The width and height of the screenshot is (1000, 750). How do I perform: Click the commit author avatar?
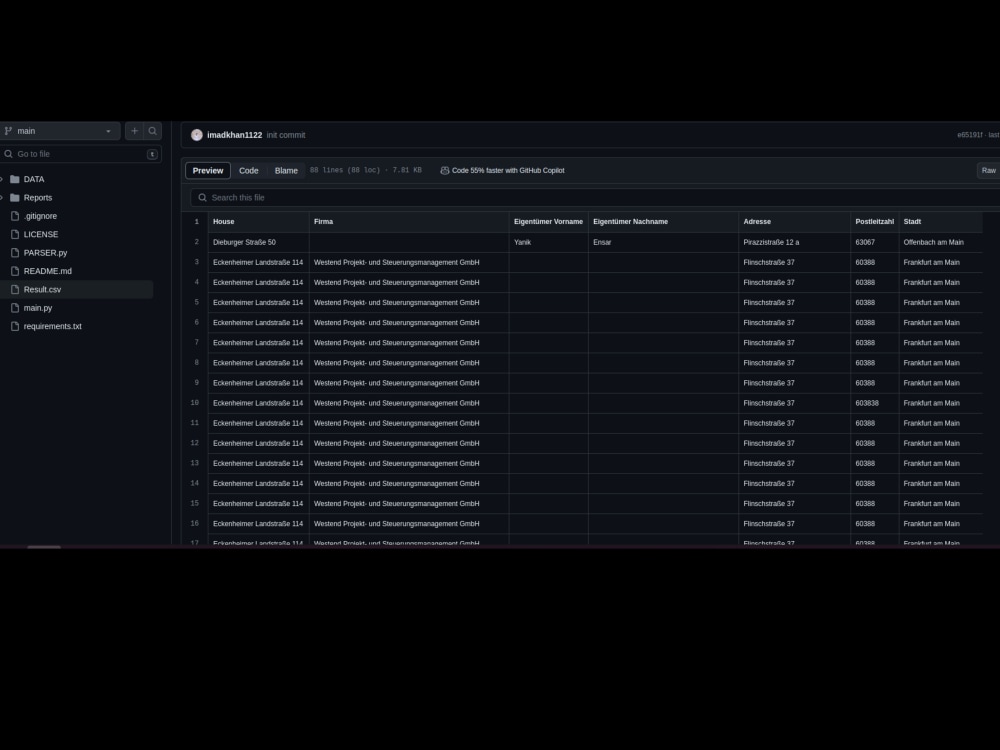(197, 134)
